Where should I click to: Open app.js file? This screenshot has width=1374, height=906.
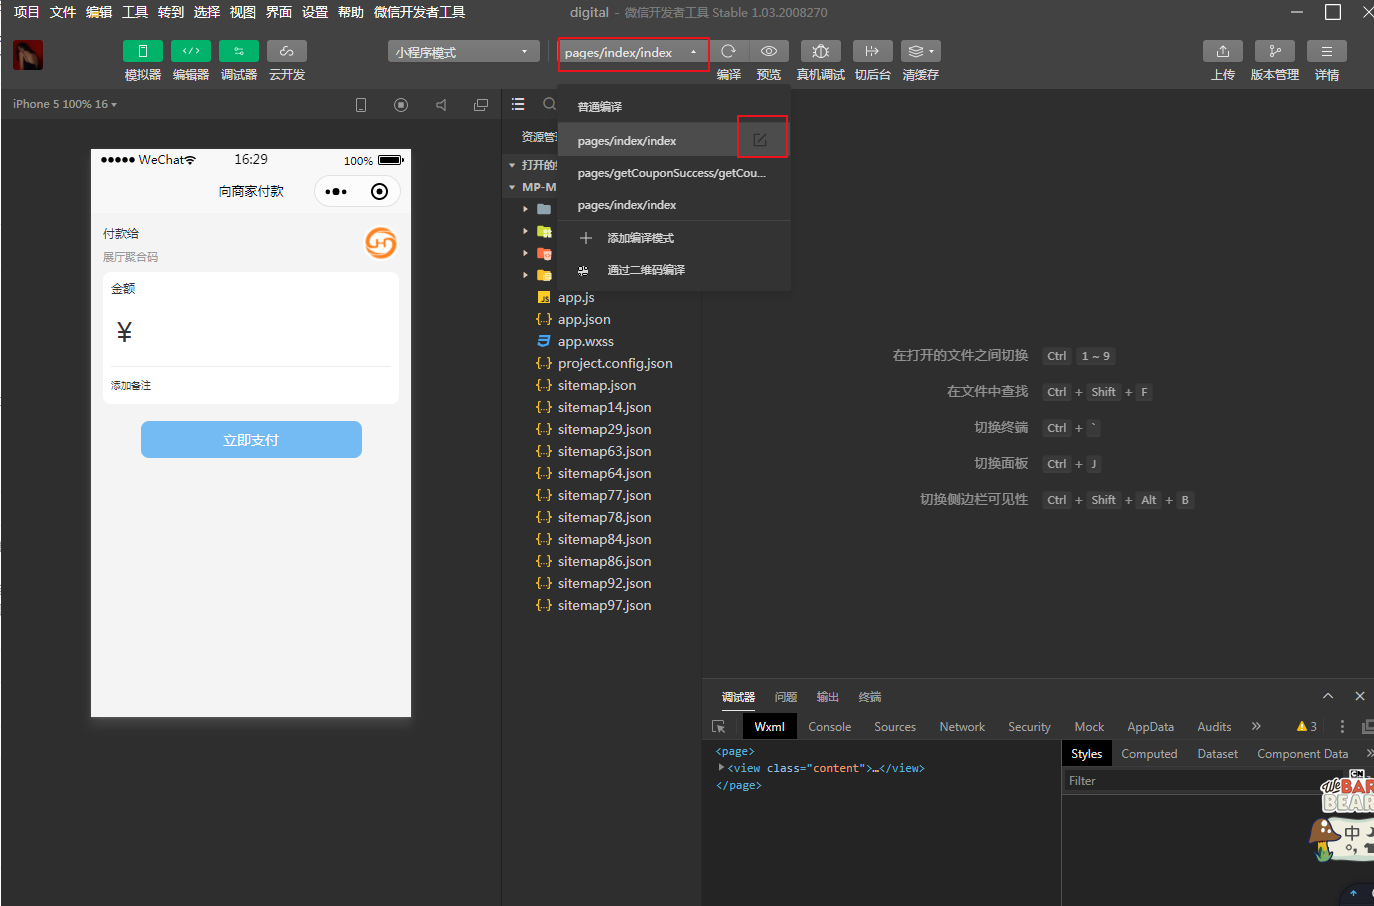[576, 297]
